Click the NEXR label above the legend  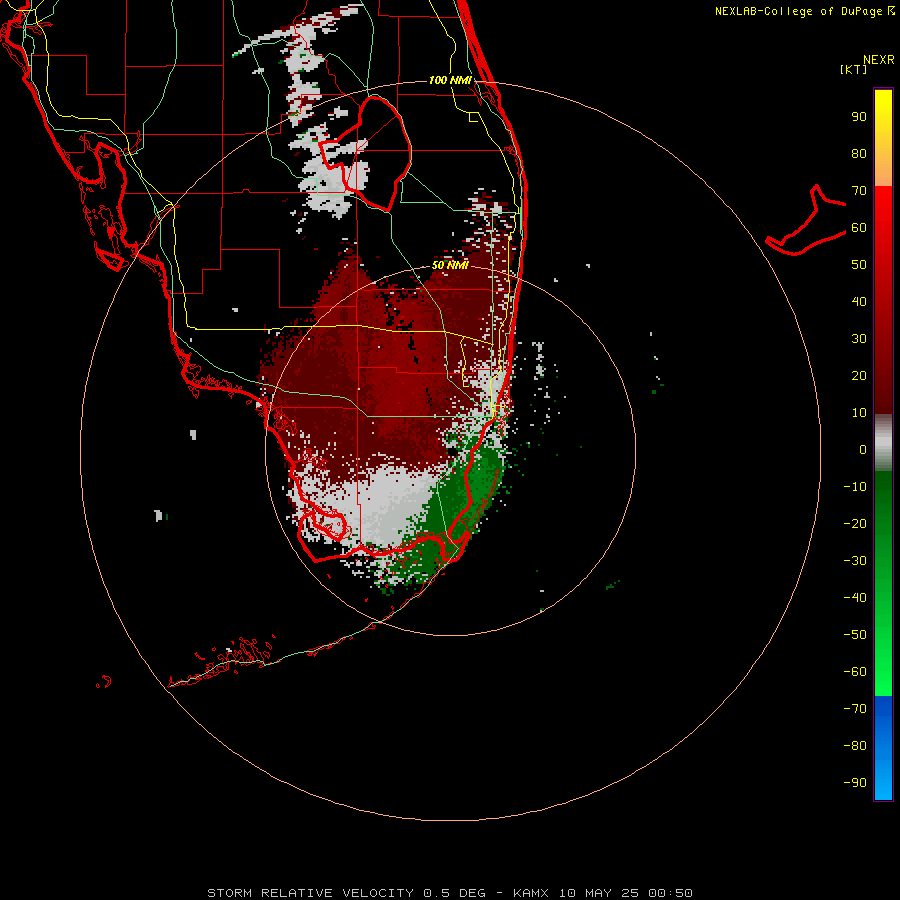click(878, 60)
